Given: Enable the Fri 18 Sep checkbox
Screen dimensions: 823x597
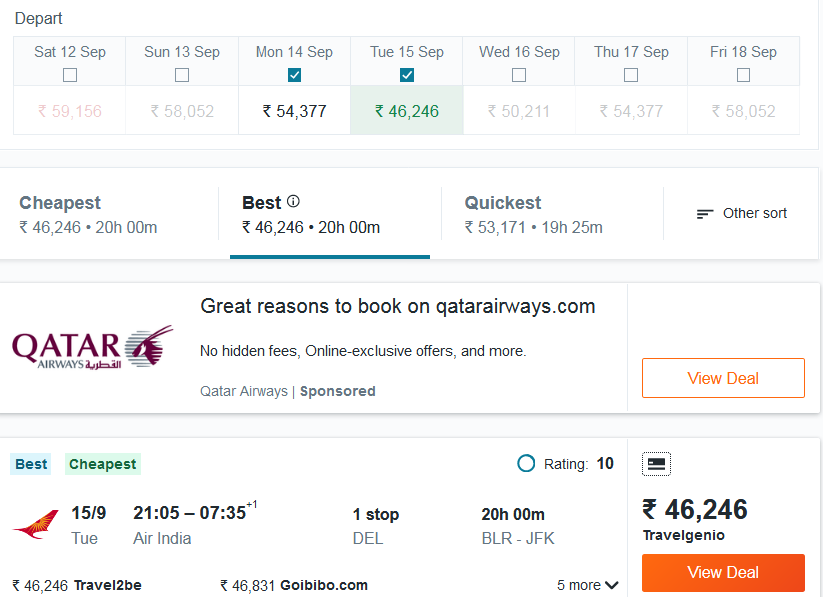Looking at the screenshot, I should tap(743, 75).
